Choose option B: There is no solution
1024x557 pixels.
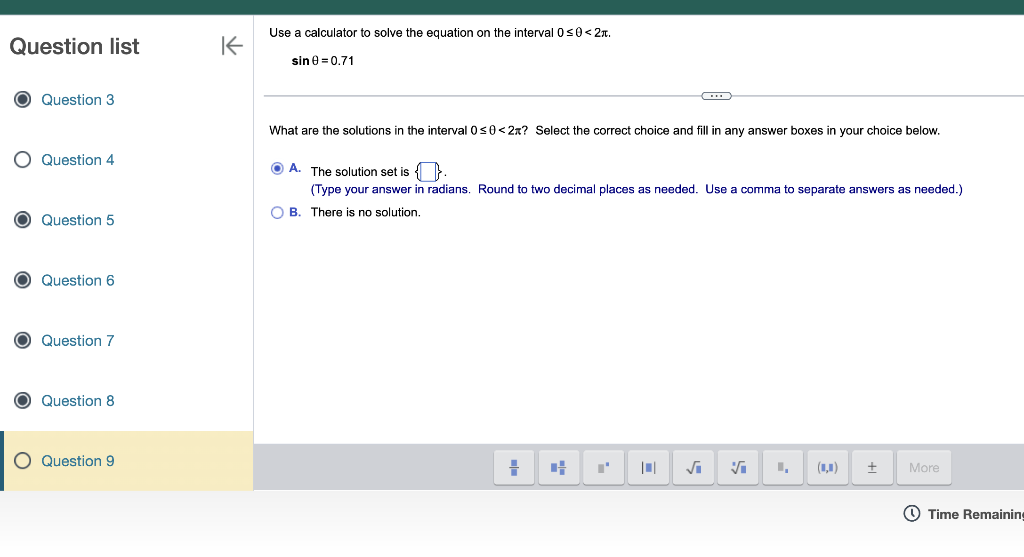277,212
